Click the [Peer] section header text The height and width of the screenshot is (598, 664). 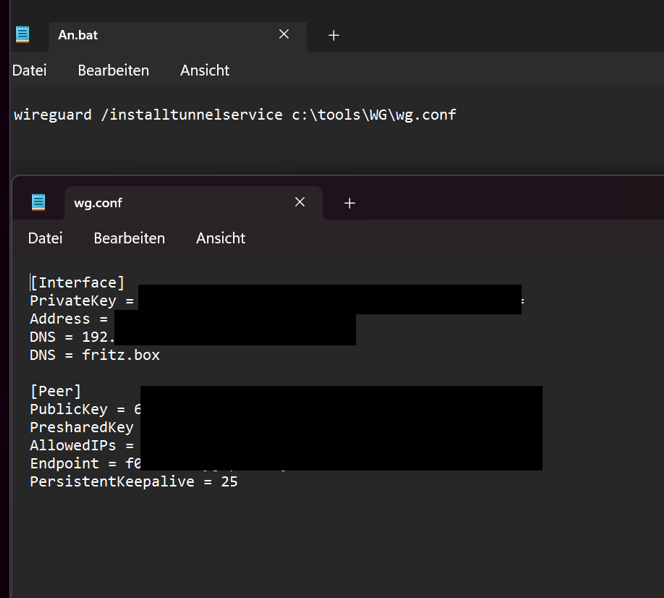56,391
